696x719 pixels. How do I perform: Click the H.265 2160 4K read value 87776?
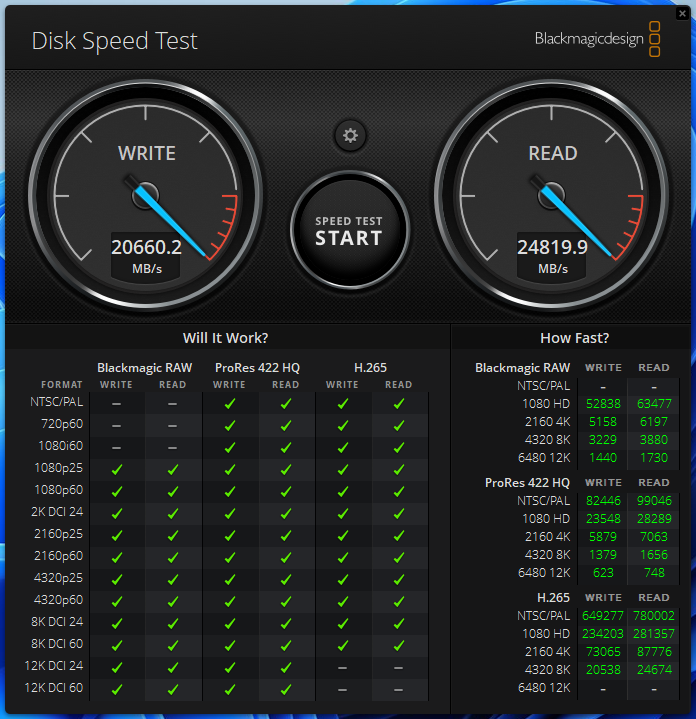click(654, 652)
